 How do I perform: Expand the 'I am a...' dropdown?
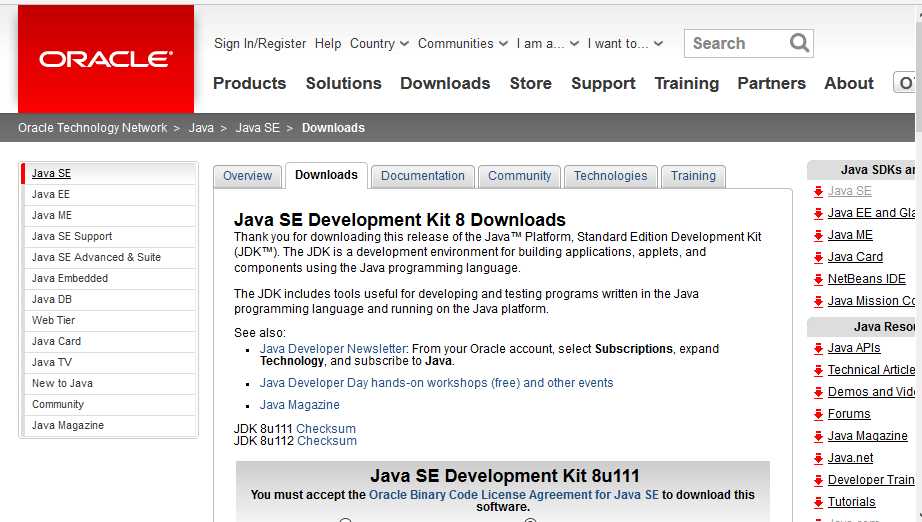click(547, 44)
